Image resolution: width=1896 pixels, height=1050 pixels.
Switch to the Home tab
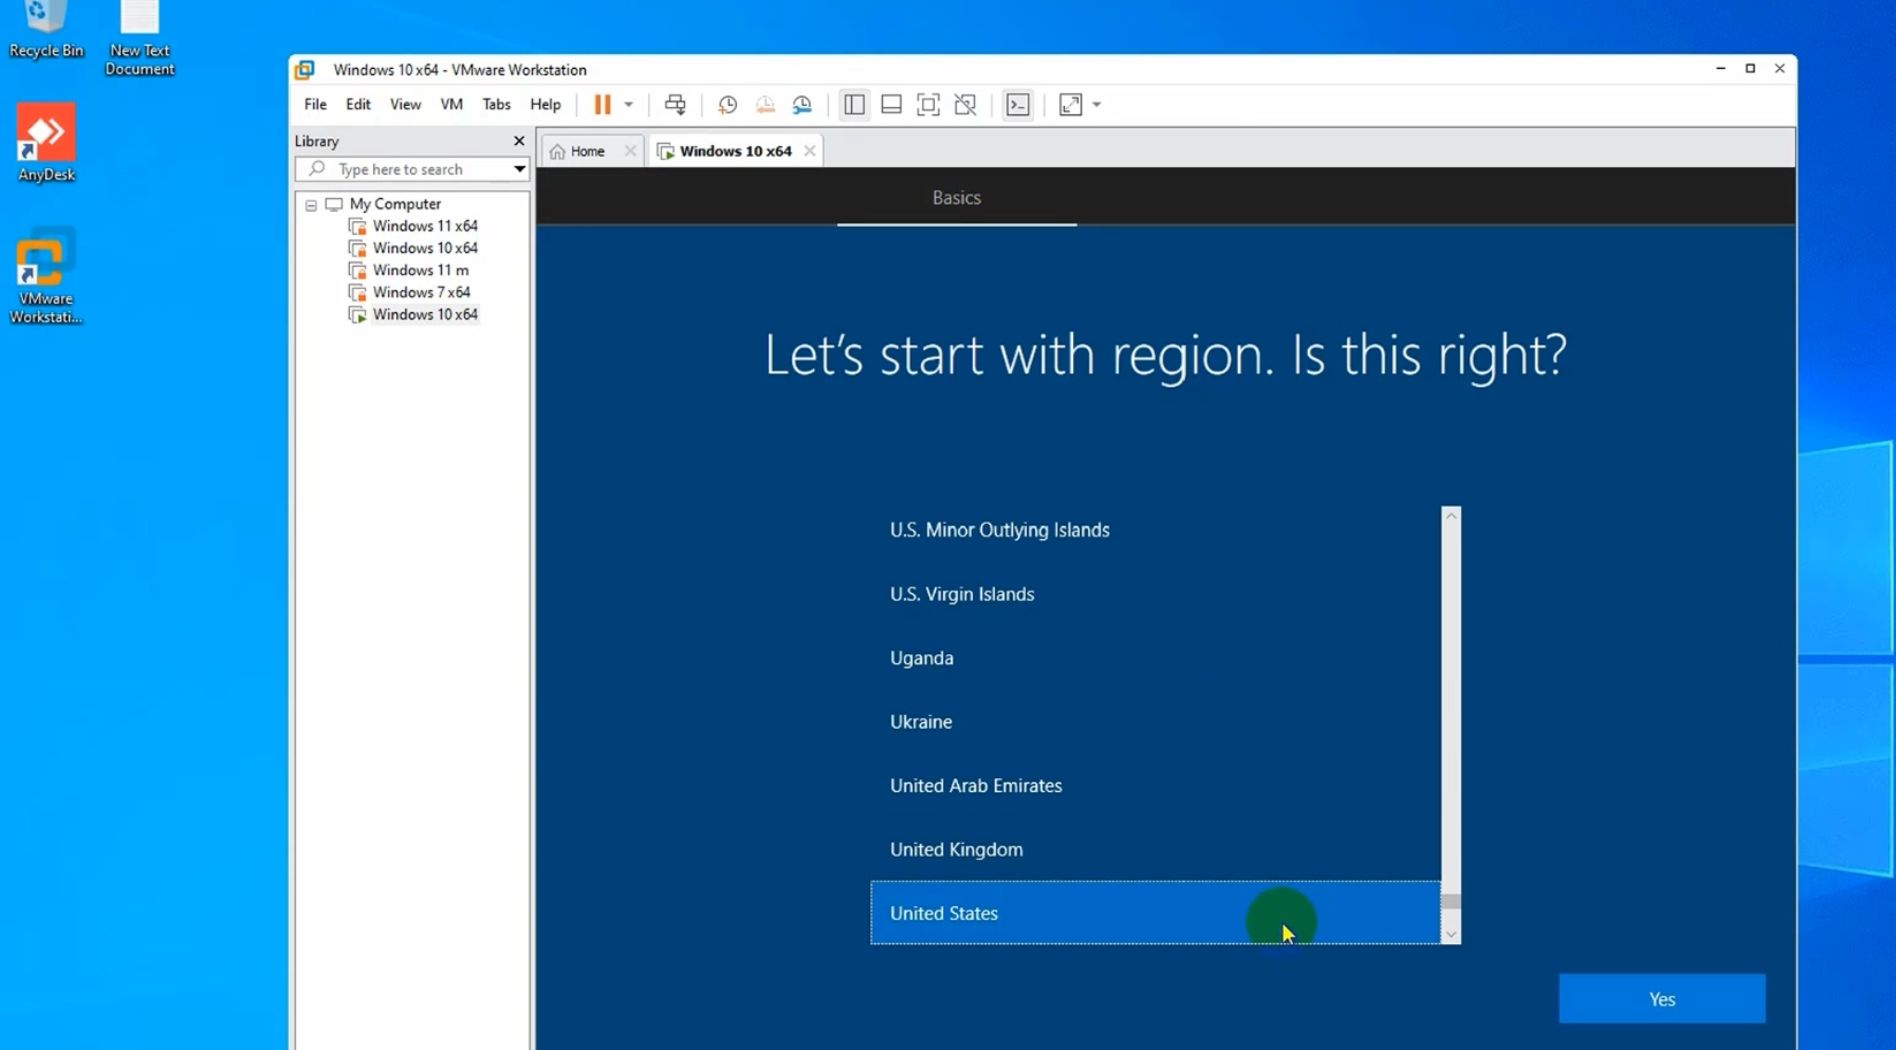587,151
